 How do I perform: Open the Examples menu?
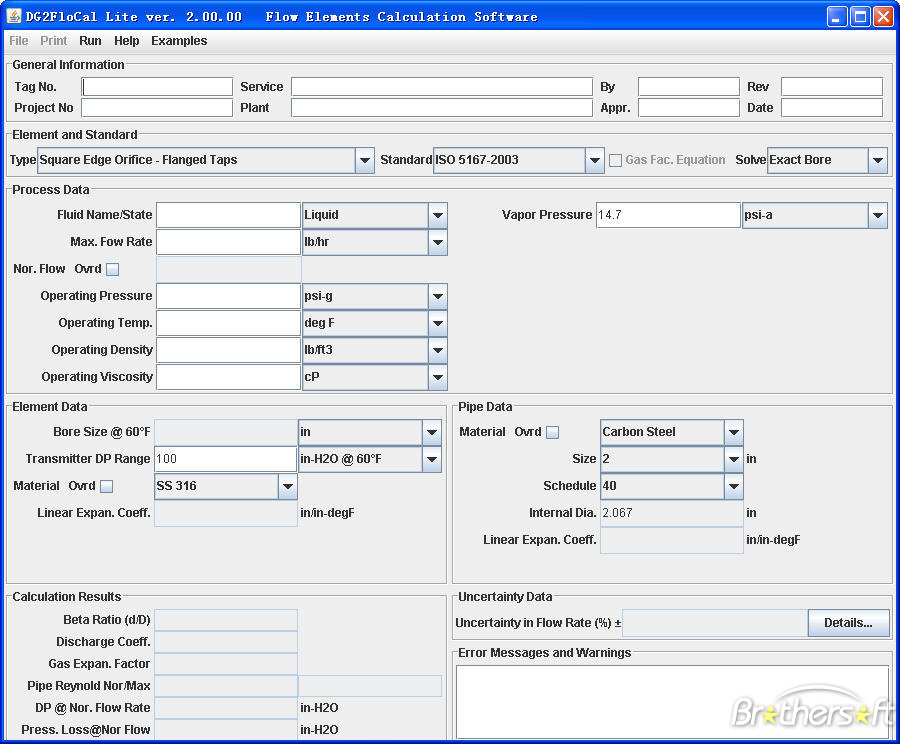coord(179,41)
